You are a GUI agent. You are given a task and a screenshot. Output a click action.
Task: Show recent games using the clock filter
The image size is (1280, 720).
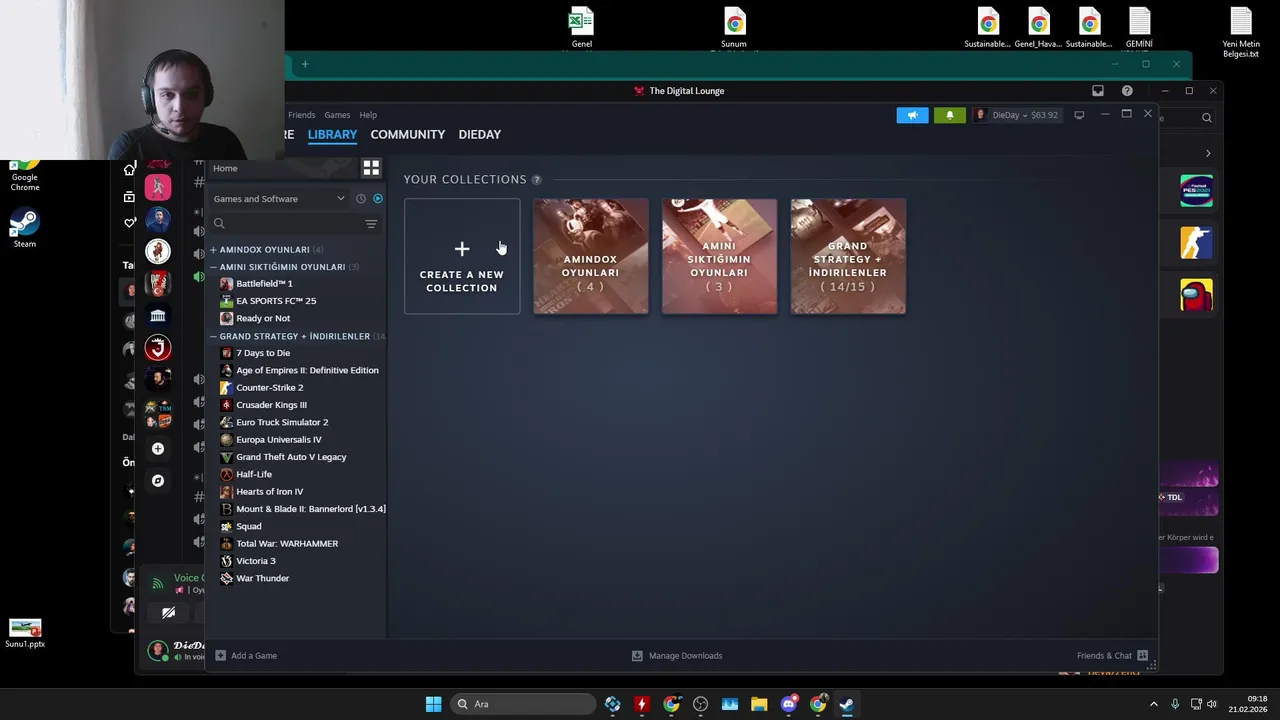click(x=361, y=198)
